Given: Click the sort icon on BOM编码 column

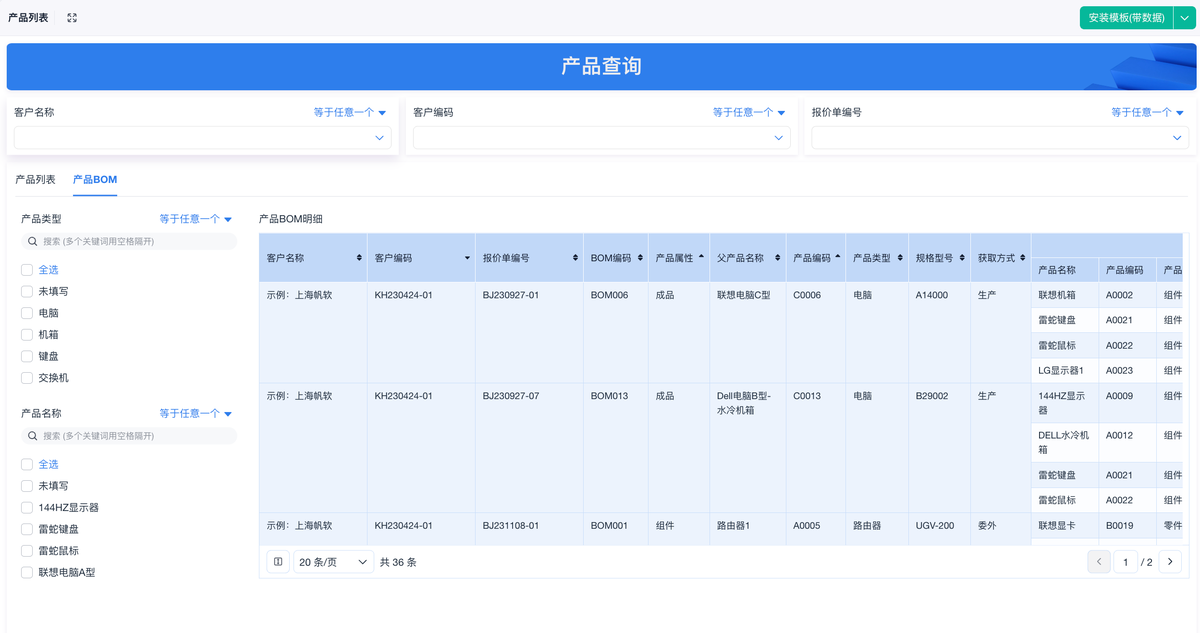Looking at the screenshot, I should pos(639,258).
